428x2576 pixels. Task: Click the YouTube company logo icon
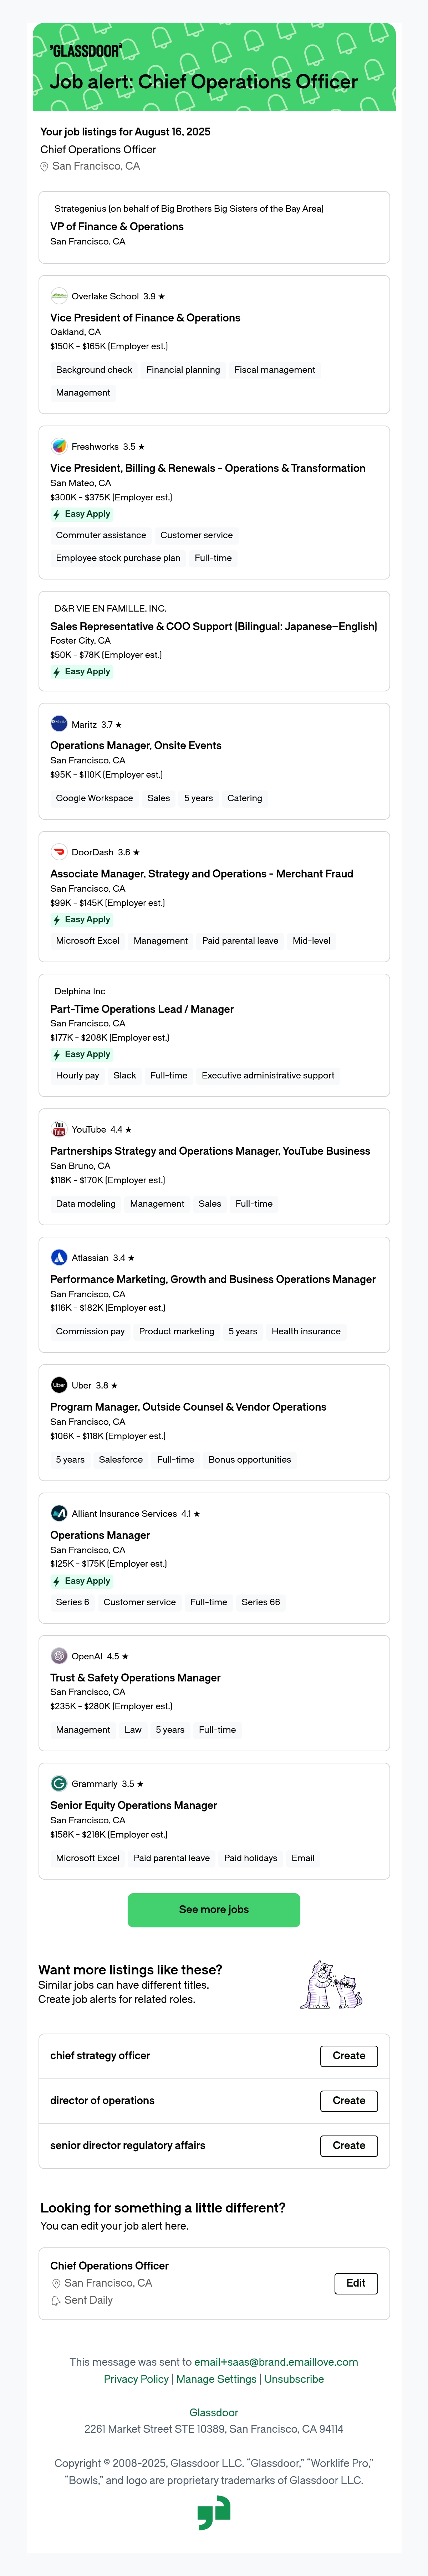59,1129
